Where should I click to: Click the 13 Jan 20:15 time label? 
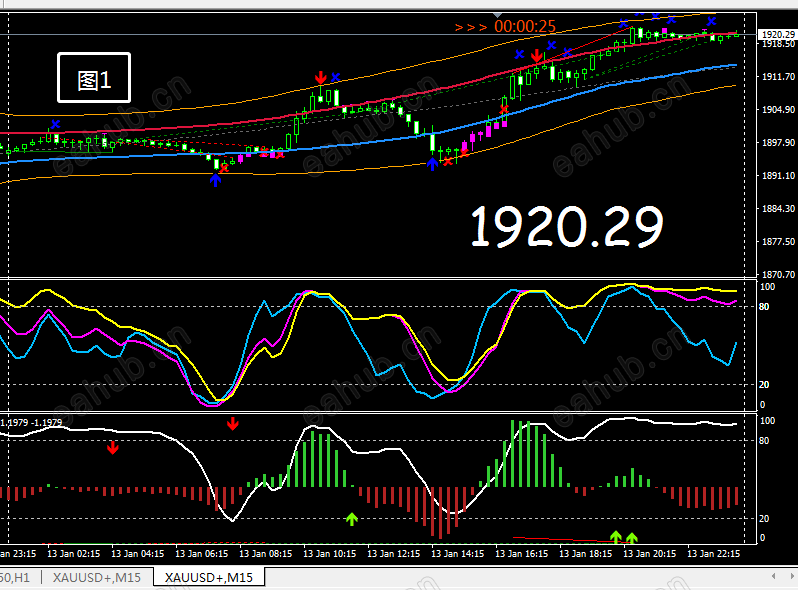(x=650, y=553)
